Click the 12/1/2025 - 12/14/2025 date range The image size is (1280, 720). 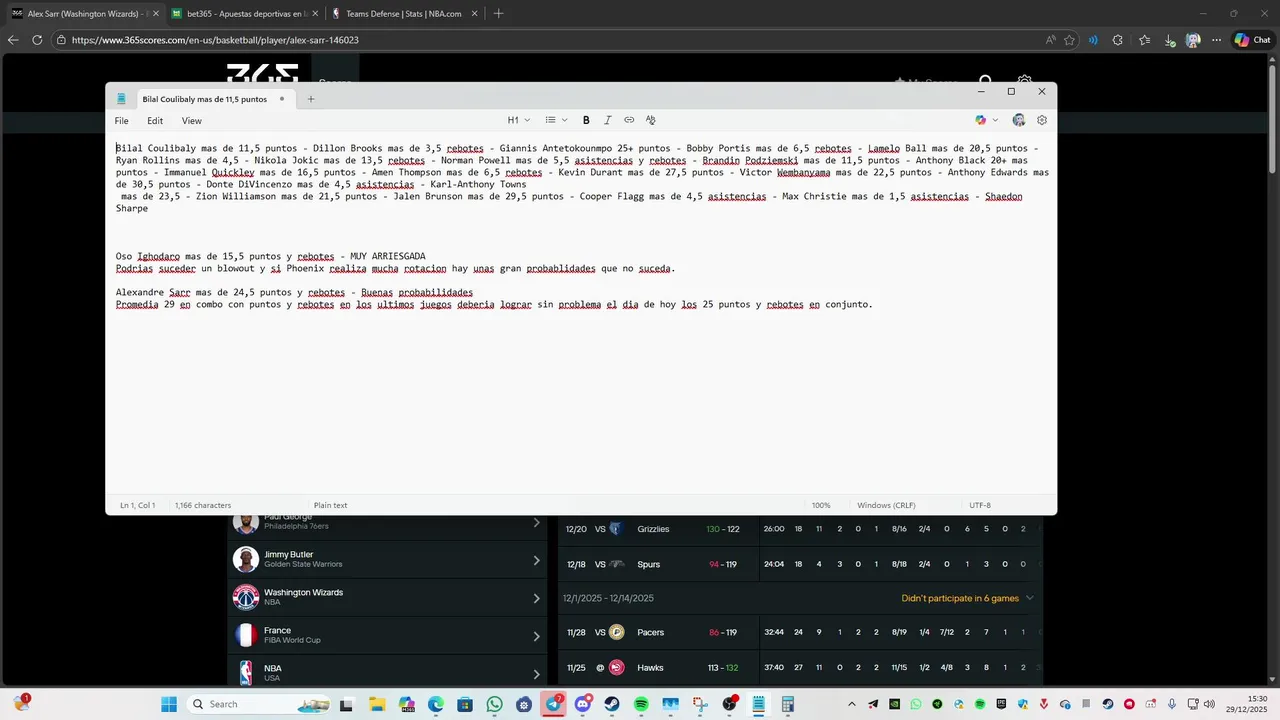click(608, 598)
